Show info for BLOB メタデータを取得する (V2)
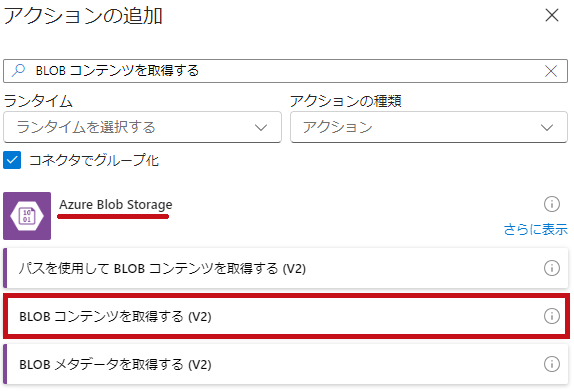The image size is (574, 392). [x=552, y=364]
